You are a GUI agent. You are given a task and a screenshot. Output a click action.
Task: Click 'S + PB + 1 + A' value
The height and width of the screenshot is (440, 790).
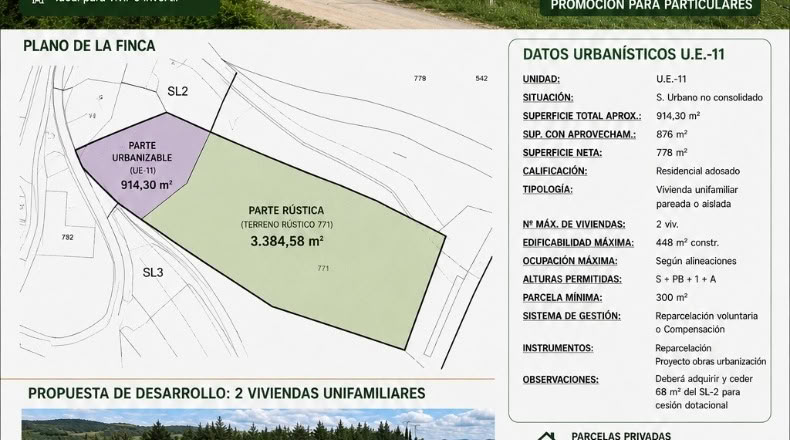click(x=686, y=279)
